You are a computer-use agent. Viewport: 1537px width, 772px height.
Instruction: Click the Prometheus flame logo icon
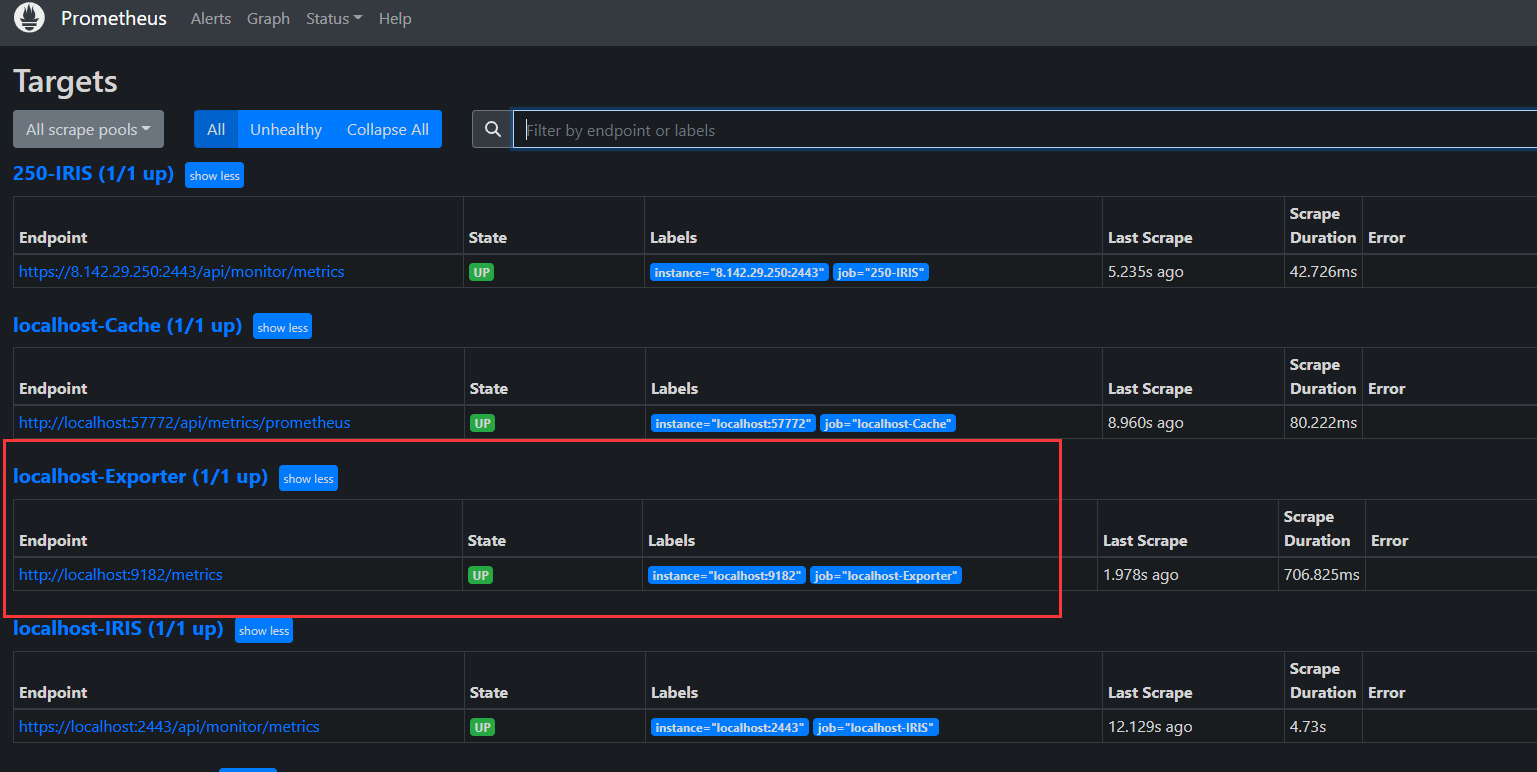(x=30, y=18)
